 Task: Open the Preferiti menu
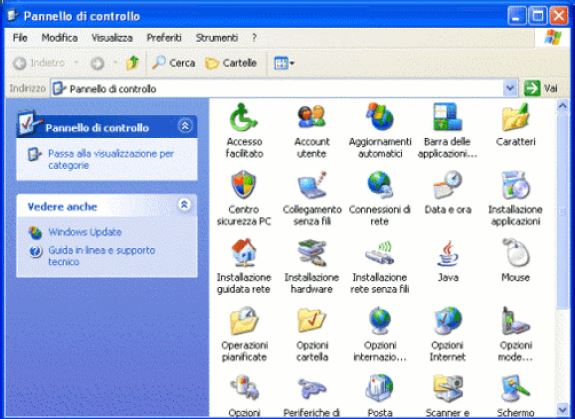[164, 38]
